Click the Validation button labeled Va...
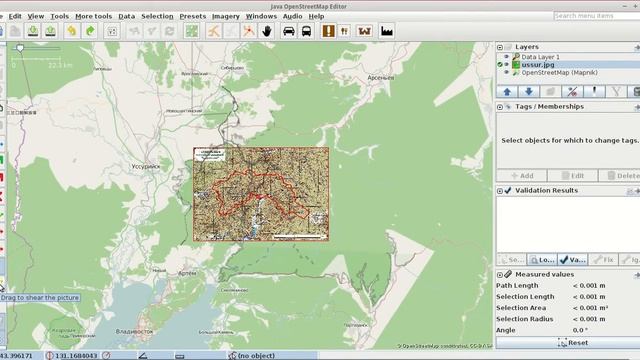Screen dimensions: 640x360 (x=572, y=260)
